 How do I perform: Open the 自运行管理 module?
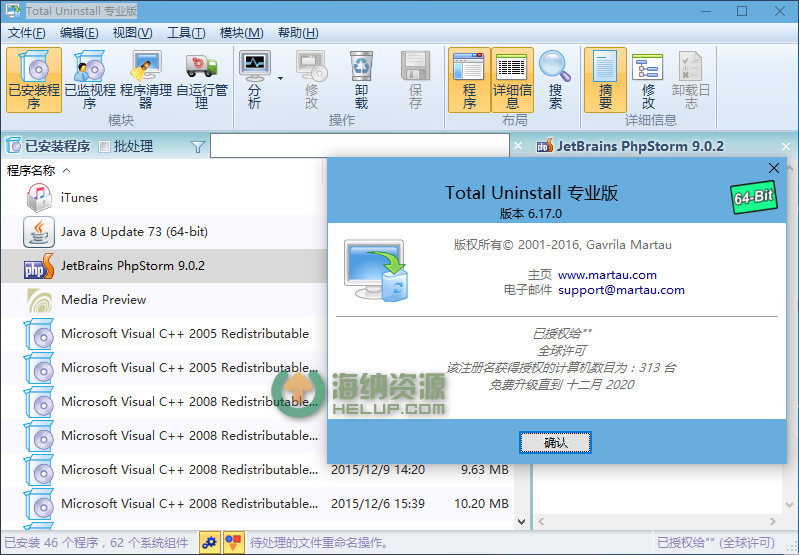click(x=202, y=80)
